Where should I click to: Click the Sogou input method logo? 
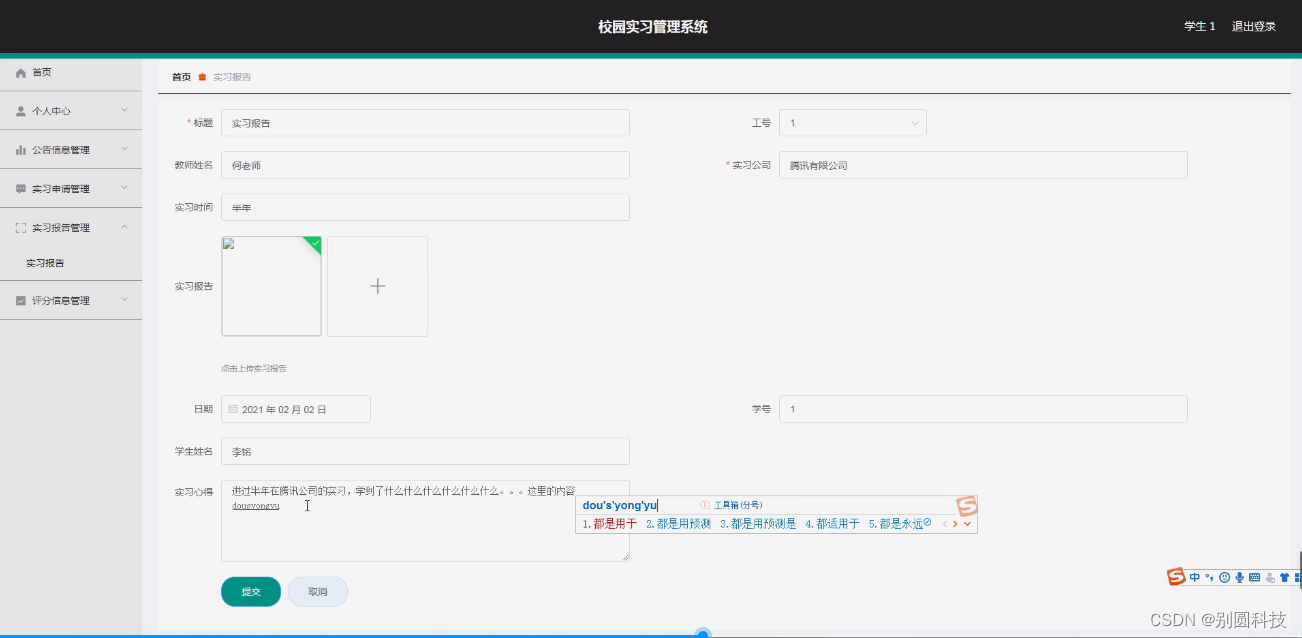[x=1175, y=577]
